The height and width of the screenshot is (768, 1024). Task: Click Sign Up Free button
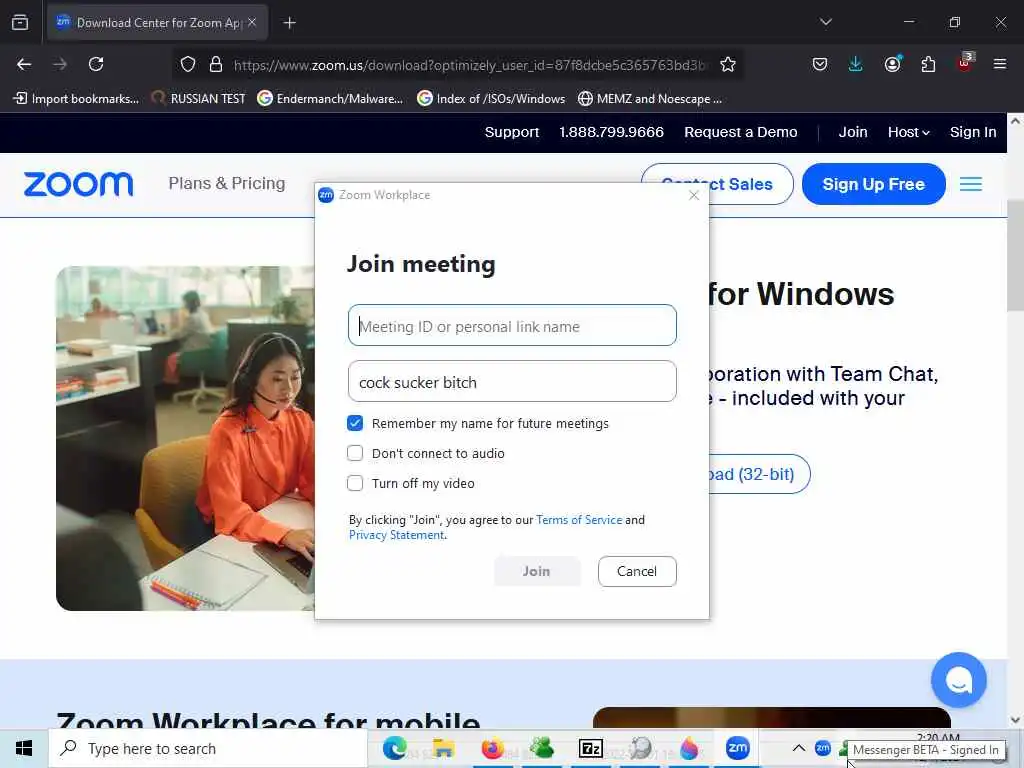pyautogui.click(x=873, y=184)
